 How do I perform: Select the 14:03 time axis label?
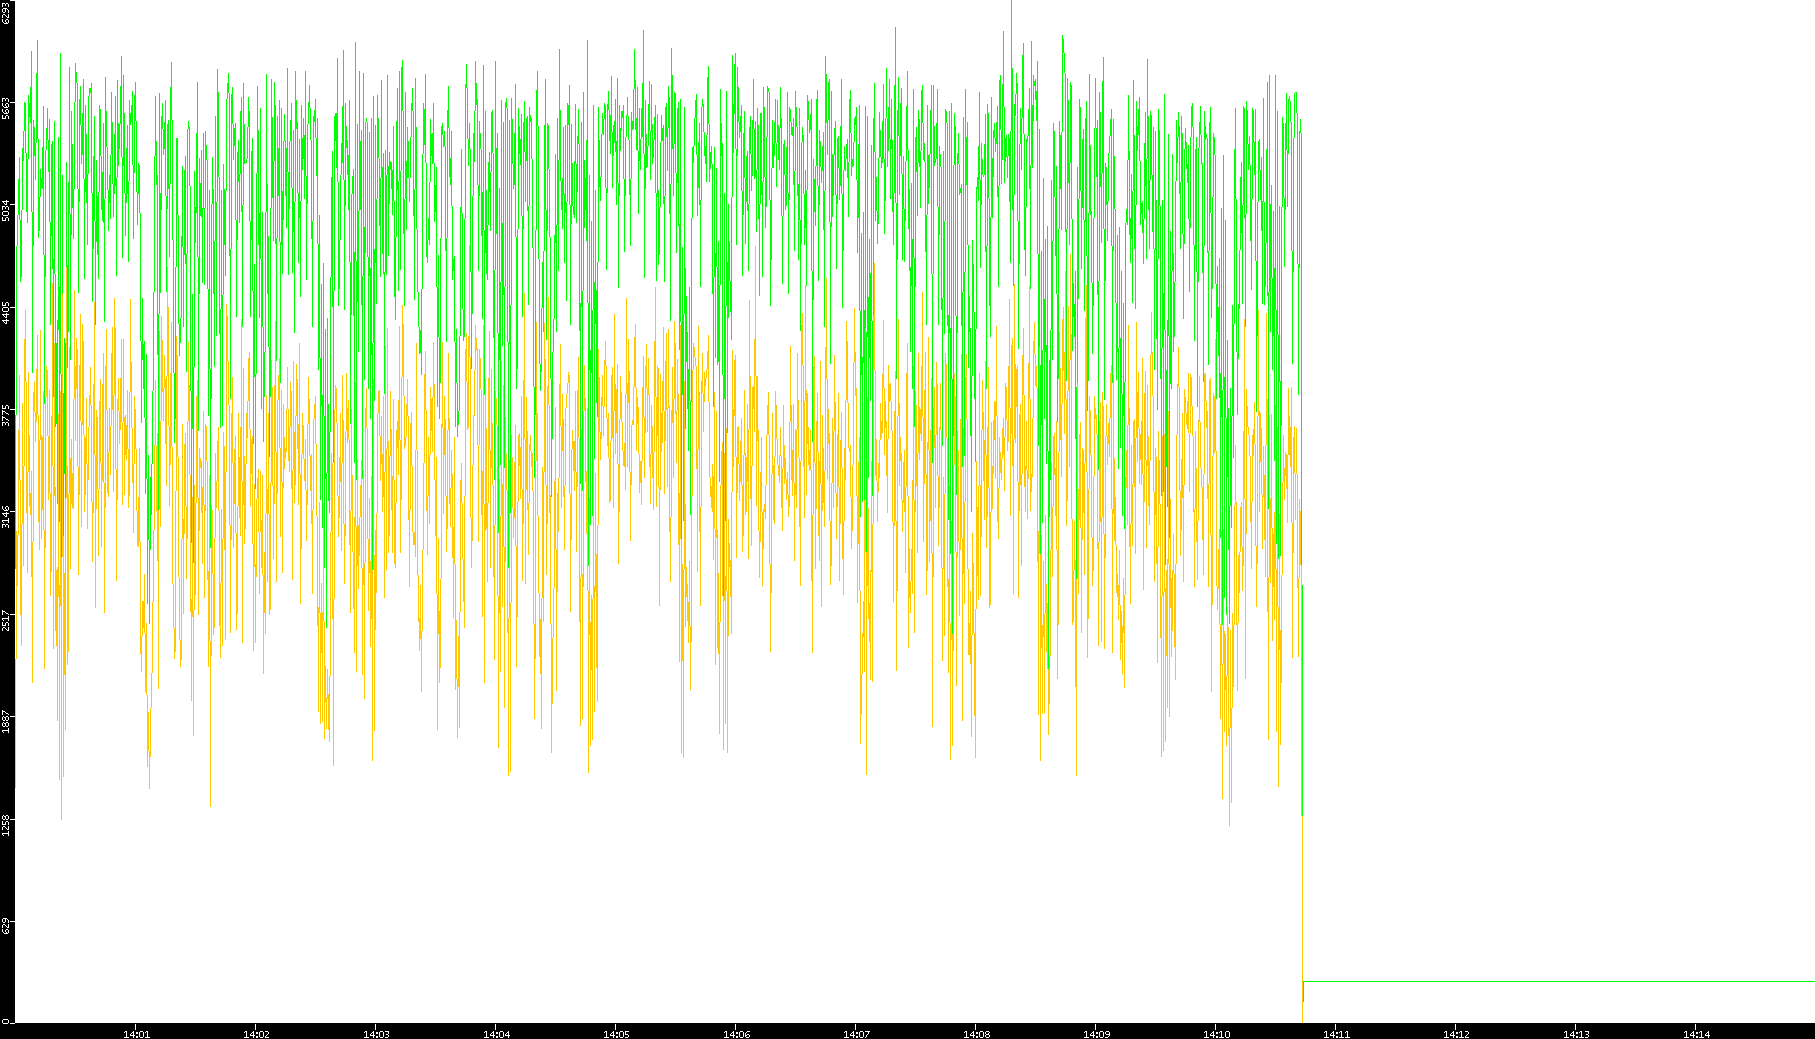coord(376,1034)
